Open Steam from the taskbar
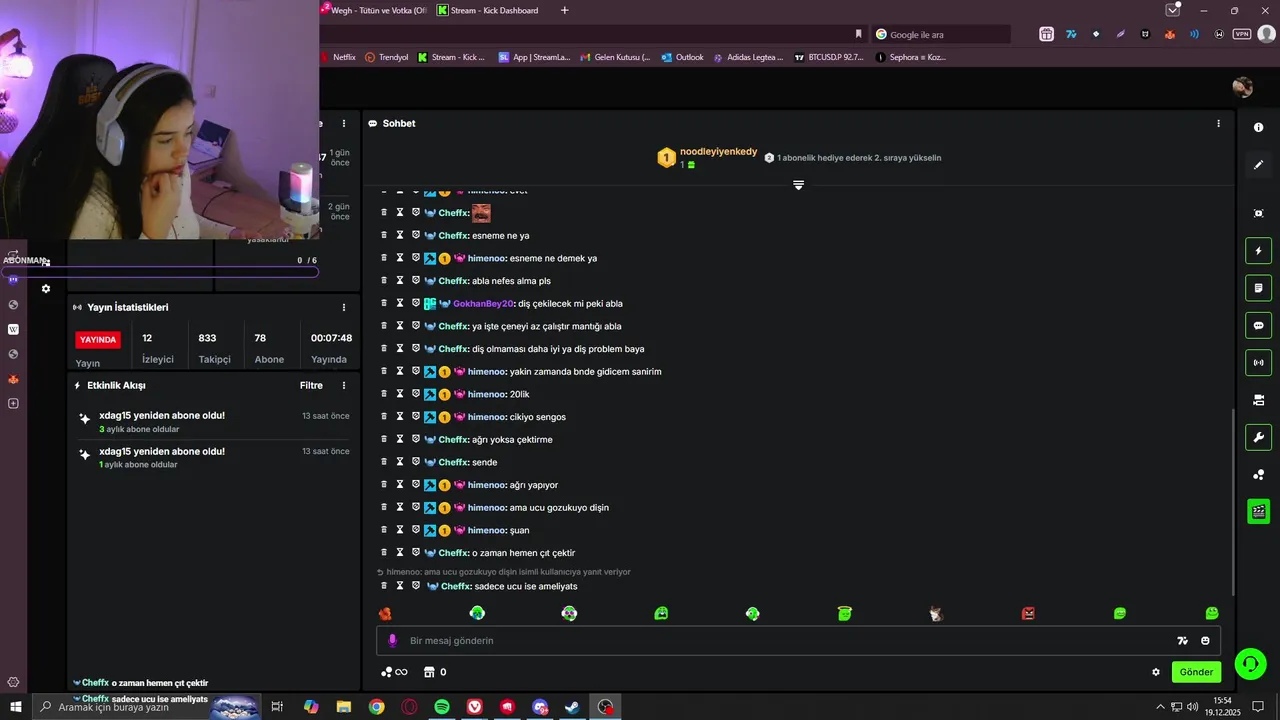 [572, 707]
